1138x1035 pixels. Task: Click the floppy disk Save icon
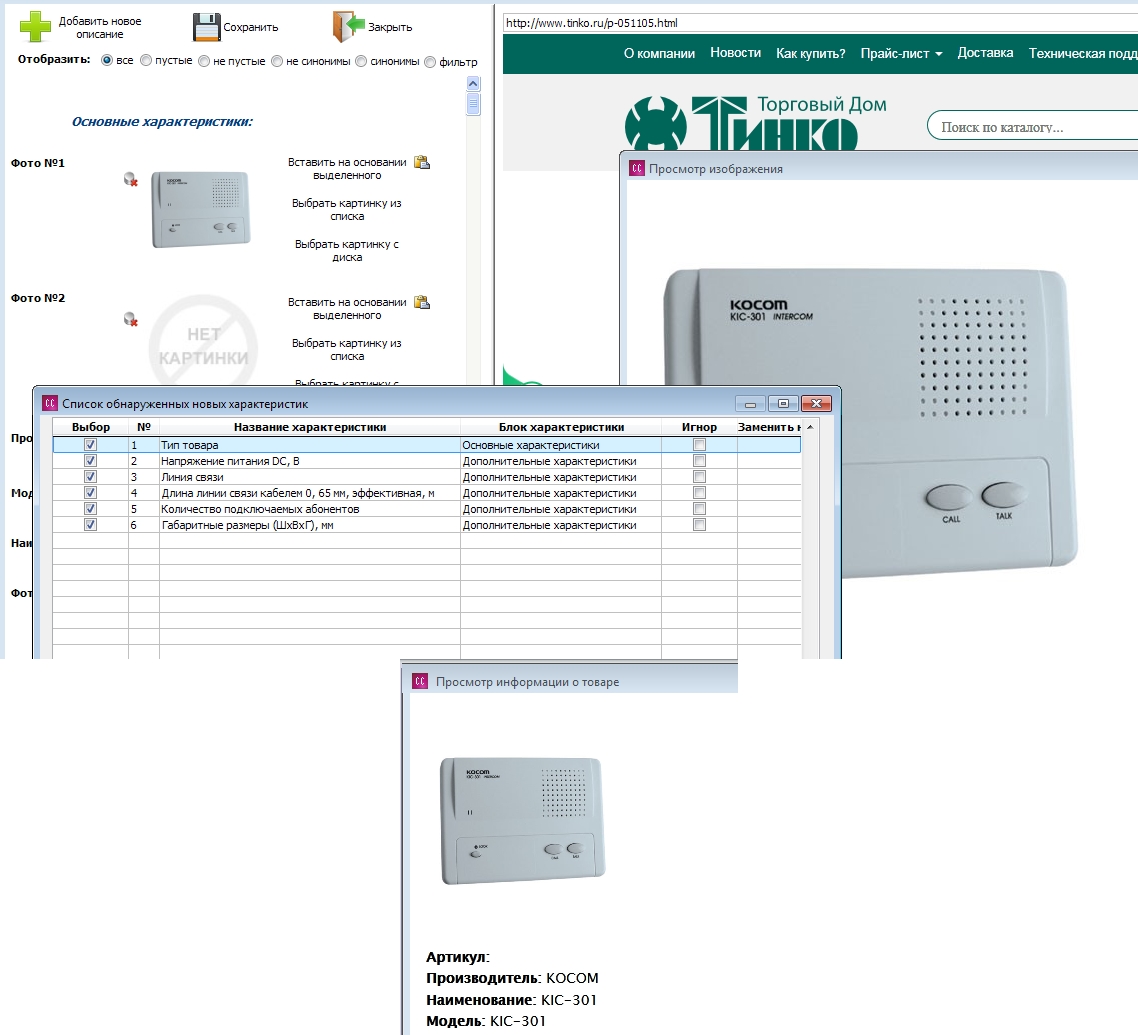pos(206,27)
